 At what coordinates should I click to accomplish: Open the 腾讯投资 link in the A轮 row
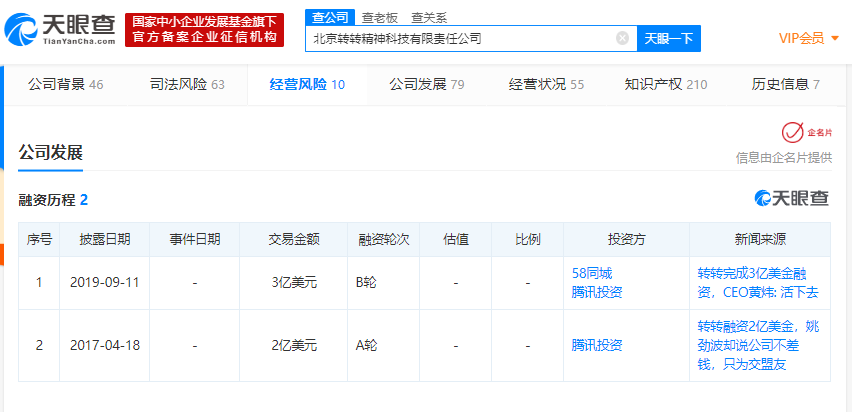(x=597, y=345)
